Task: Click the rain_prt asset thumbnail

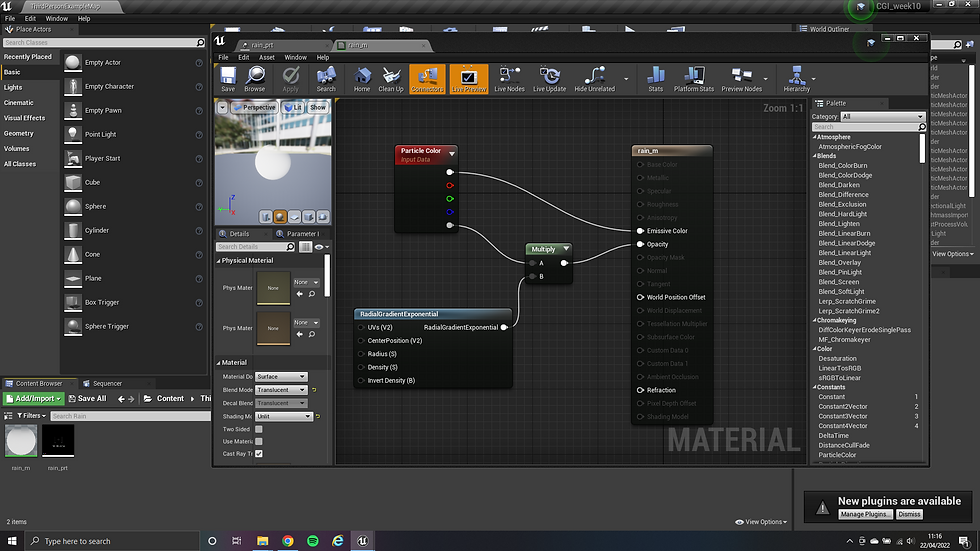Action: pyautogui.click(x=58, y=440)
